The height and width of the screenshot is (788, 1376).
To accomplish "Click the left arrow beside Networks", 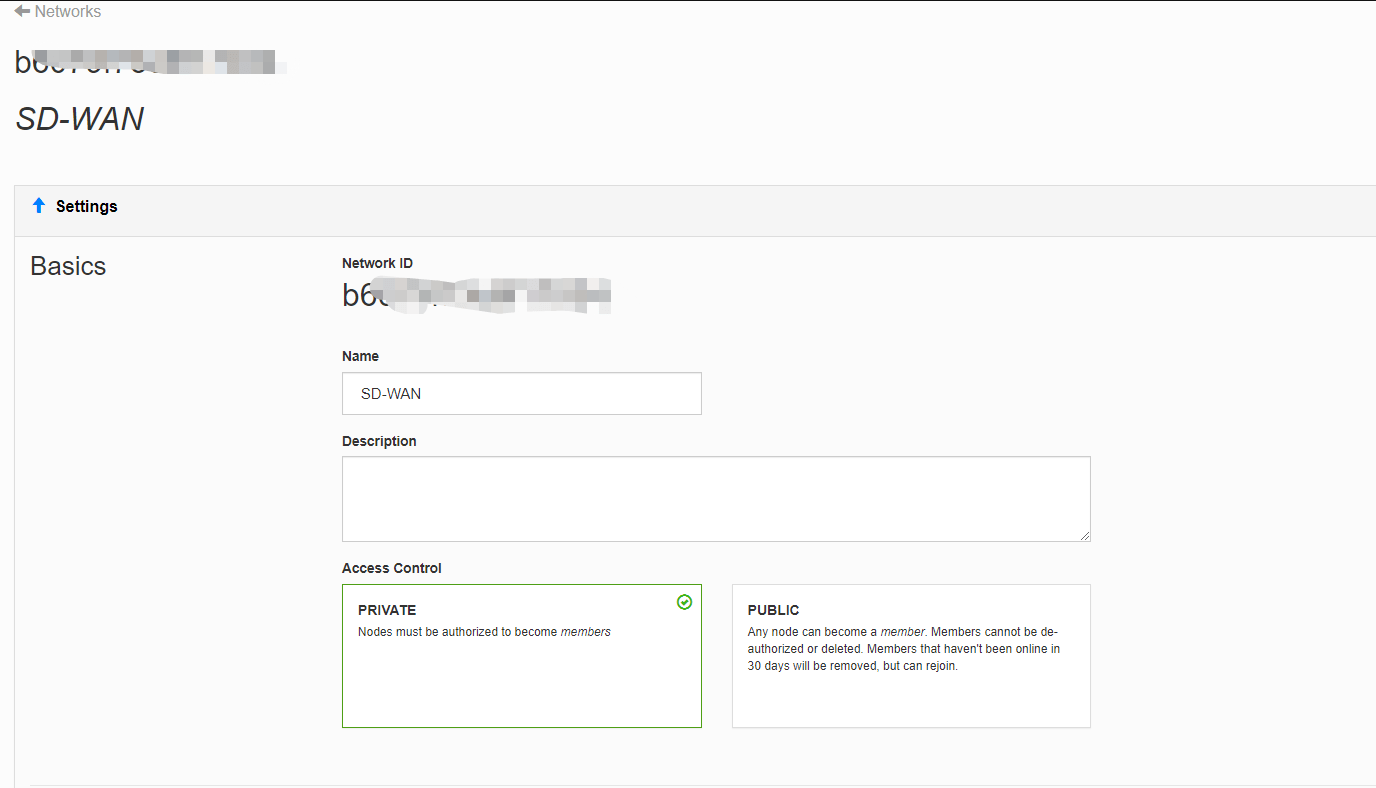I will (x=22, y=12).
